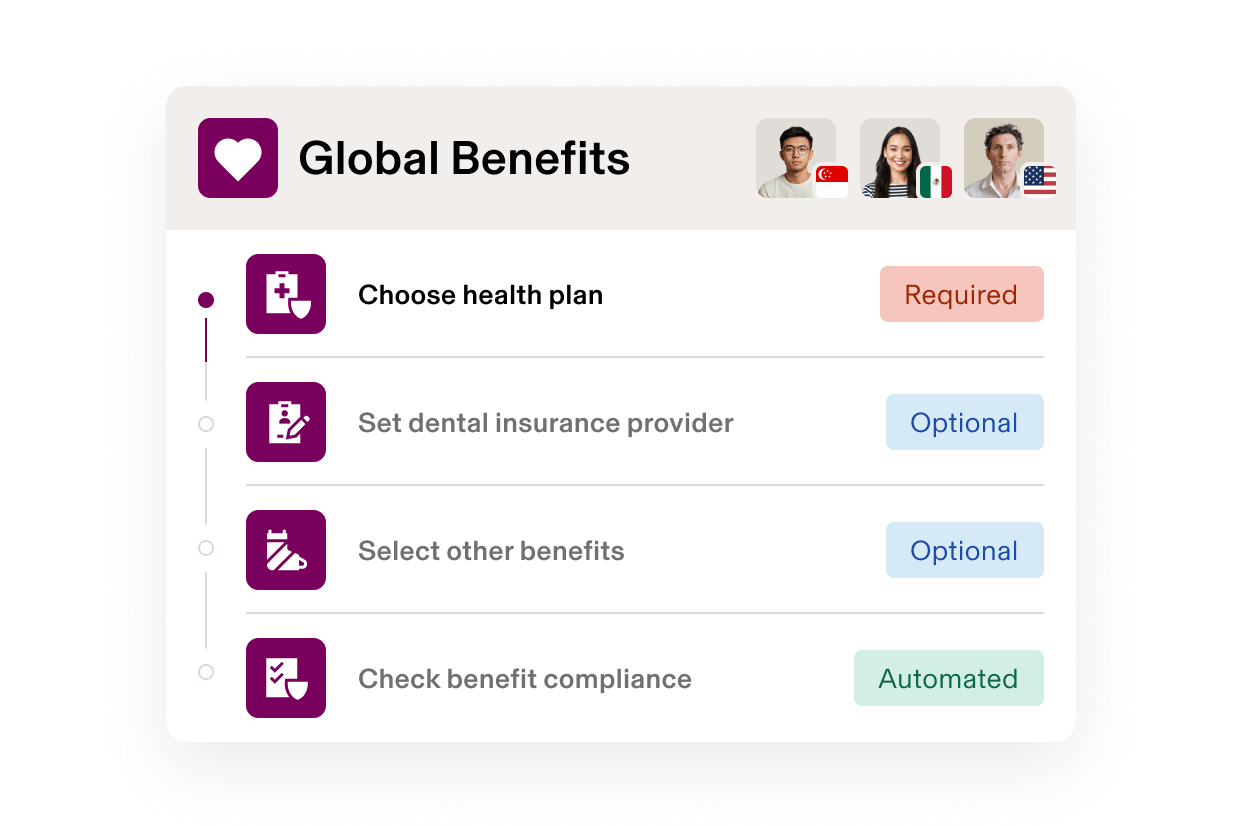Open the Optional badge for dental insurance

[964, 422]
